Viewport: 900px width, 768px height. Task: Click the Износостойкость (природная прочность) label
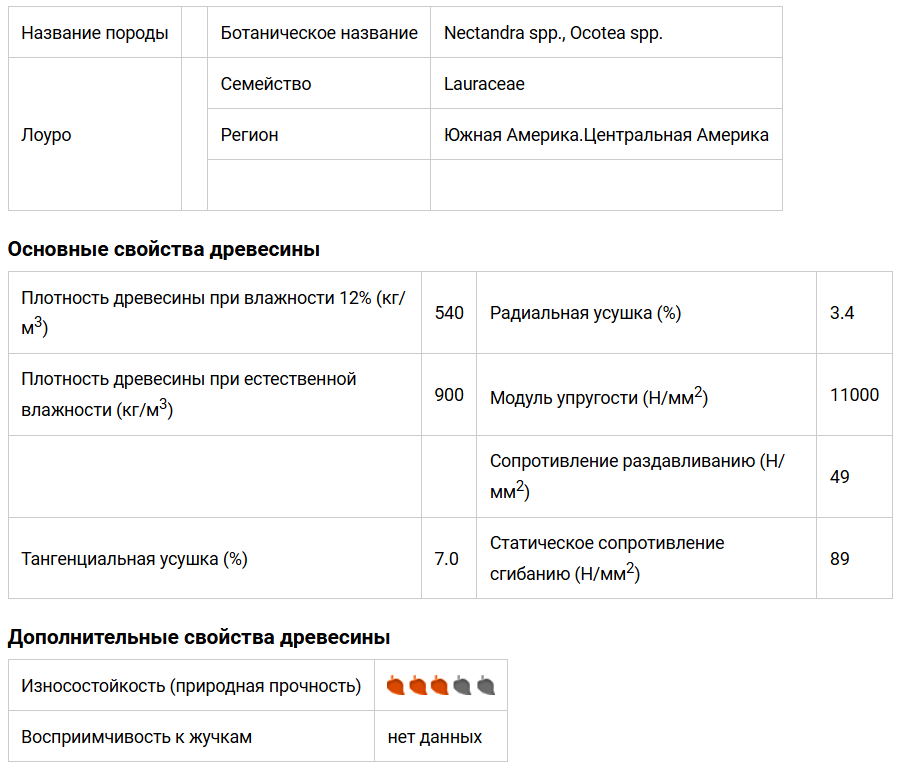[191, 686]
